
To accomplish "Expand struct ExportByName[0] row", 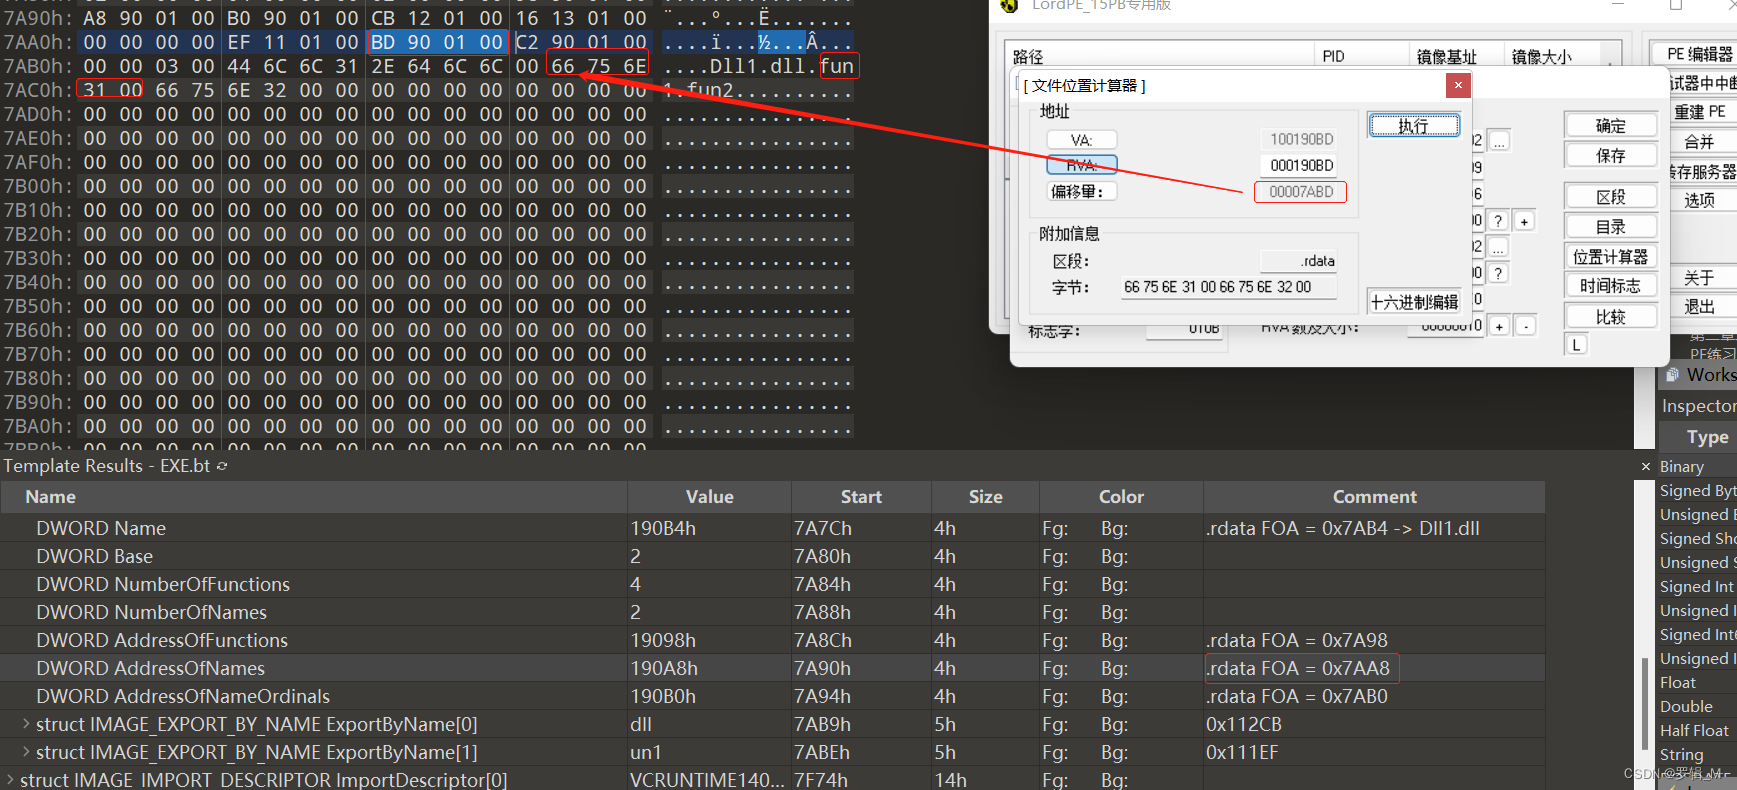I will (x=26, y=724).
